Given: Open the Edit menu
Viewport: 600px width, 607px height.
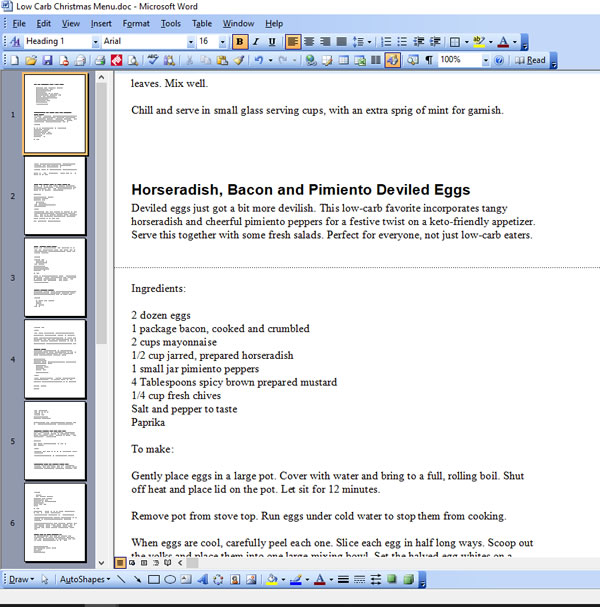Looking at the screenshot, I should click(43, 24).
